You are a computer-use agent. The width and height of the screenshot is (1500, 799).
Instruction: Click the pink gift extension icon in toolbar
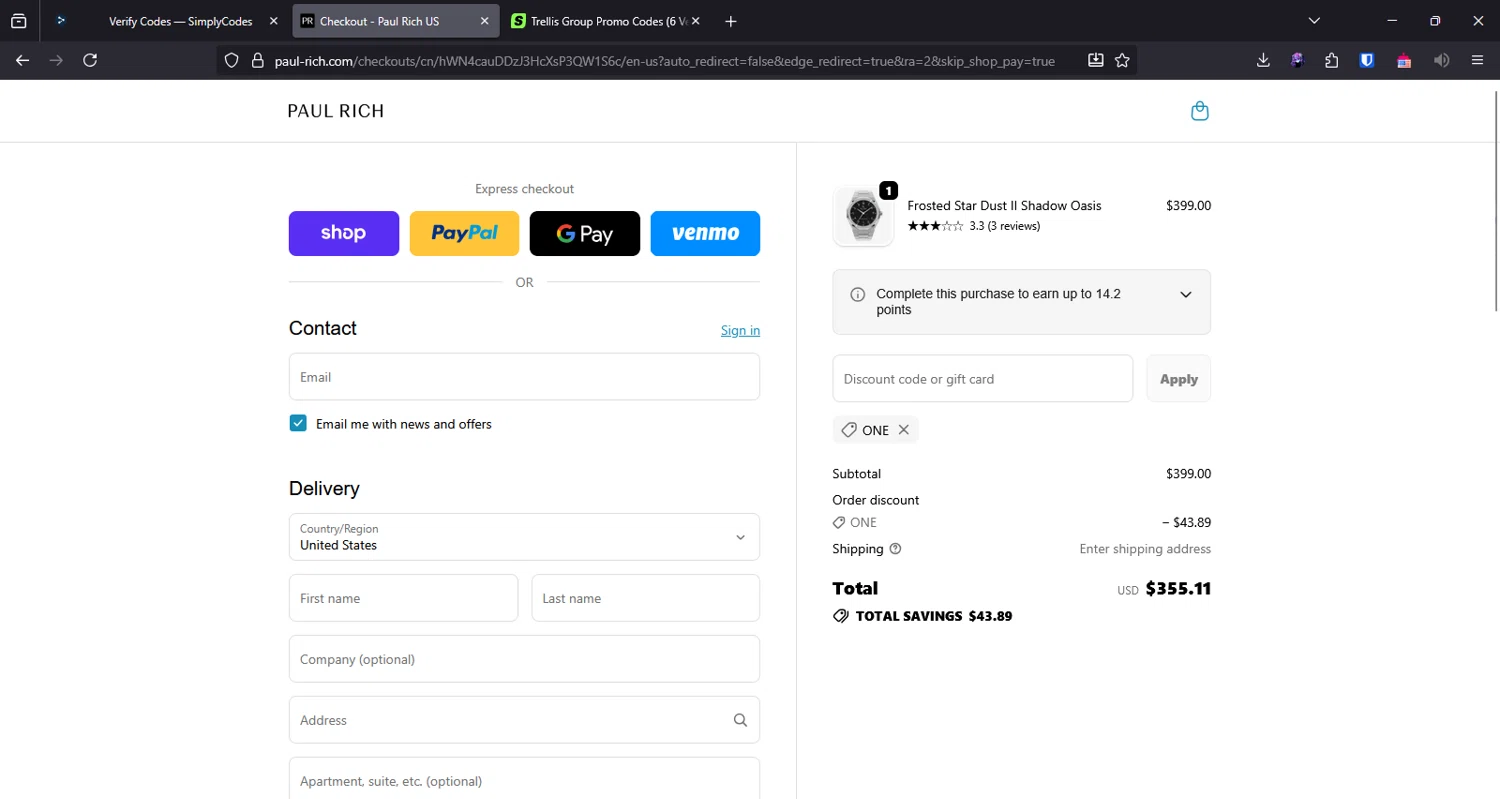(x=1404, y=60)
